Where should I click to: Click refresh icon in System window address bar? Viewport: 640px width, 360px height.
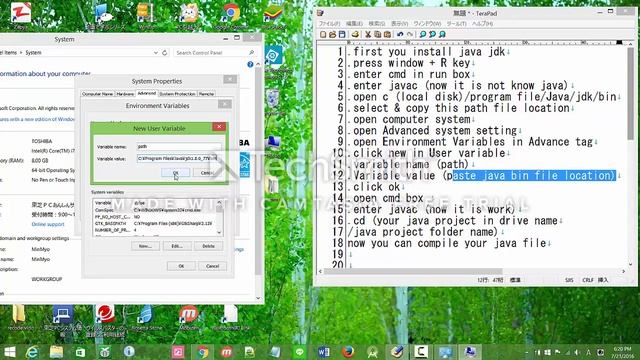coord(164,53)
